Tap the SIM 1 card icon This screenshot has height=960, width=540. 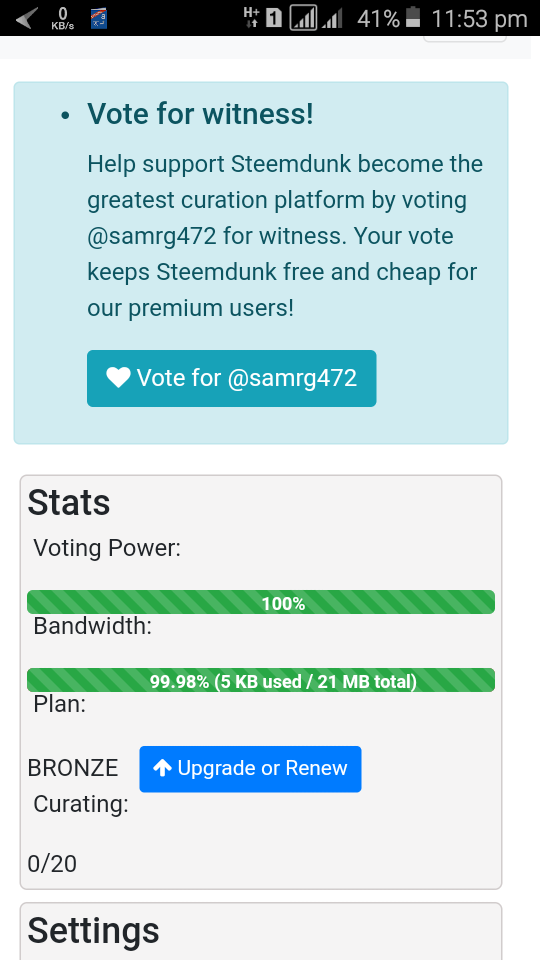tap(274, 18)
